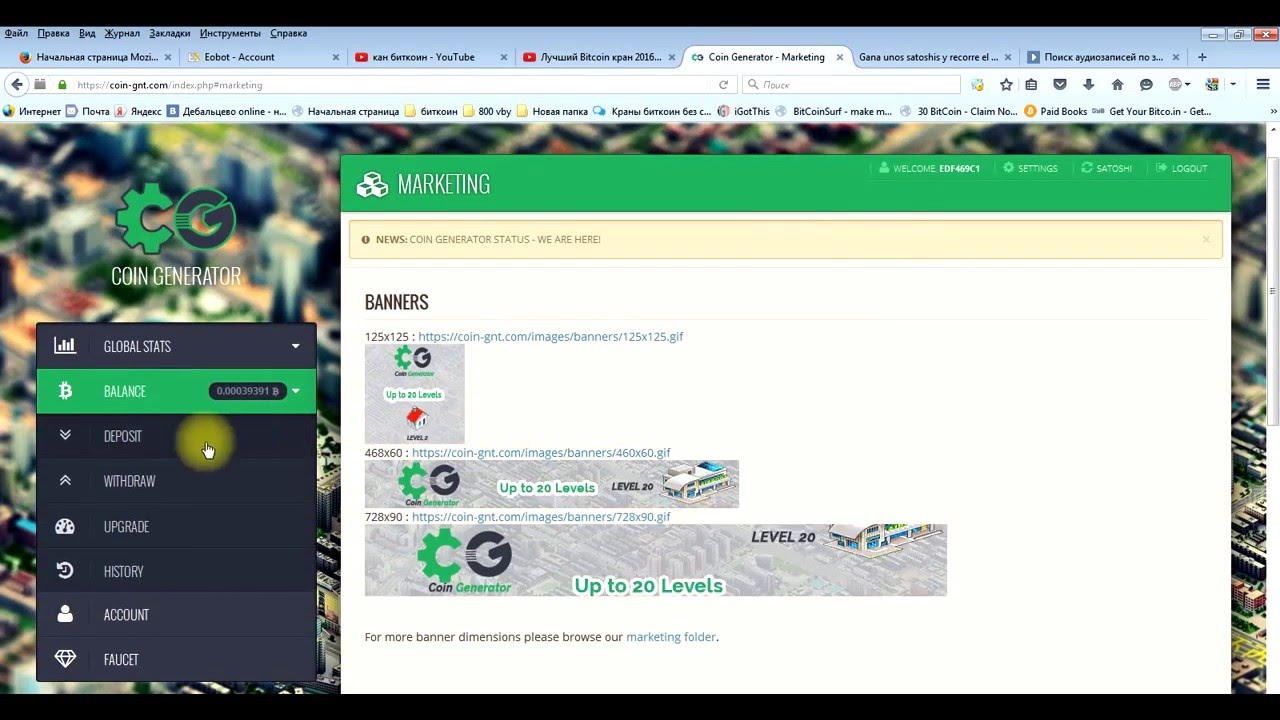
Task: Dismiss the news alert with X
Action: click(1206, 239)
